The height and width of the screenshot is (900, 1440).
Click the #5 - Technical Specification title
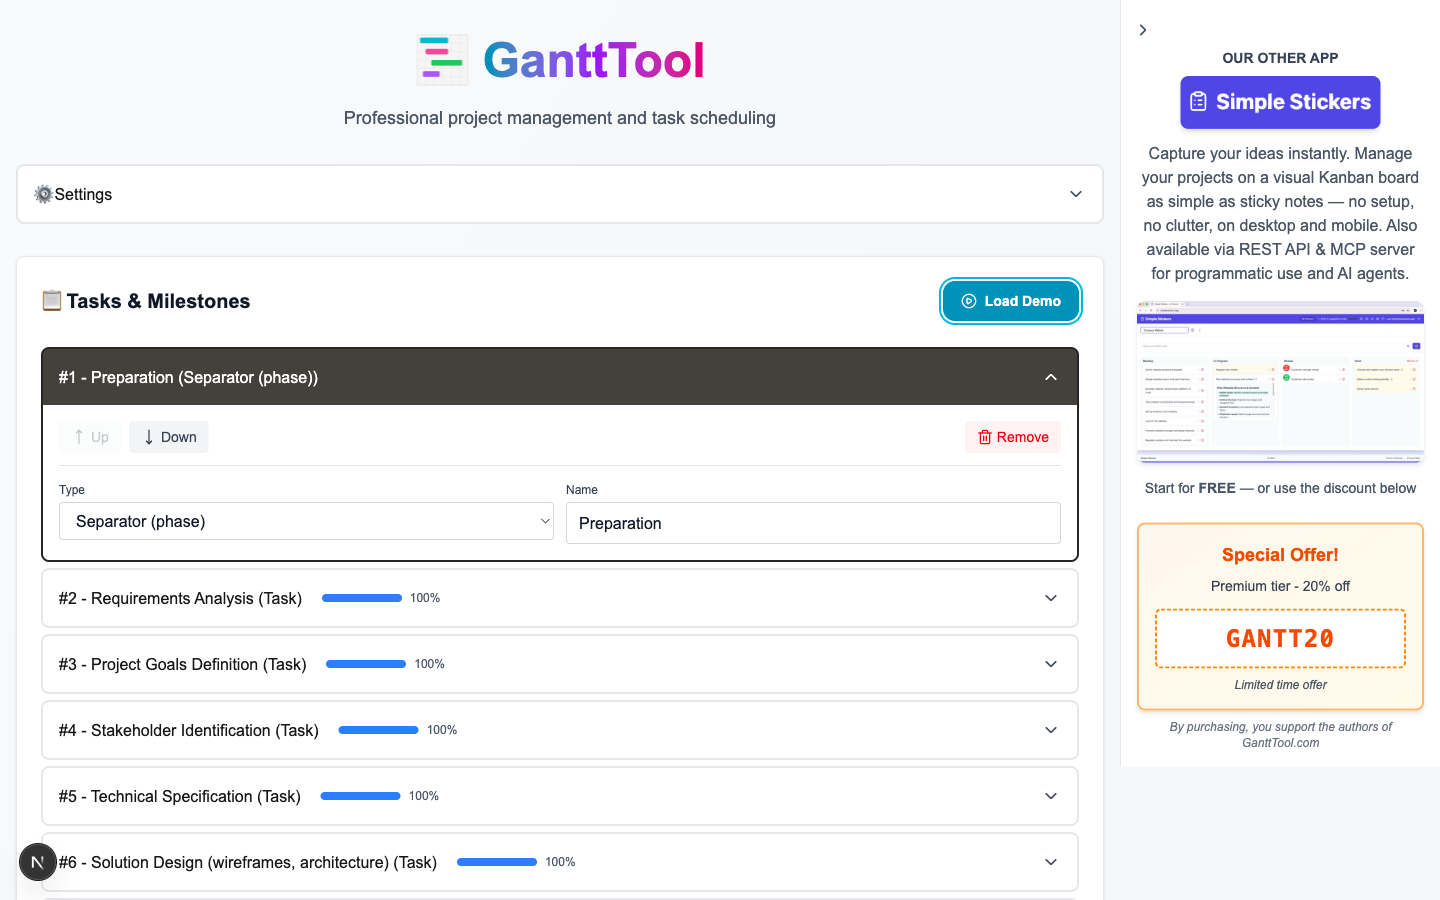[179, 796]
